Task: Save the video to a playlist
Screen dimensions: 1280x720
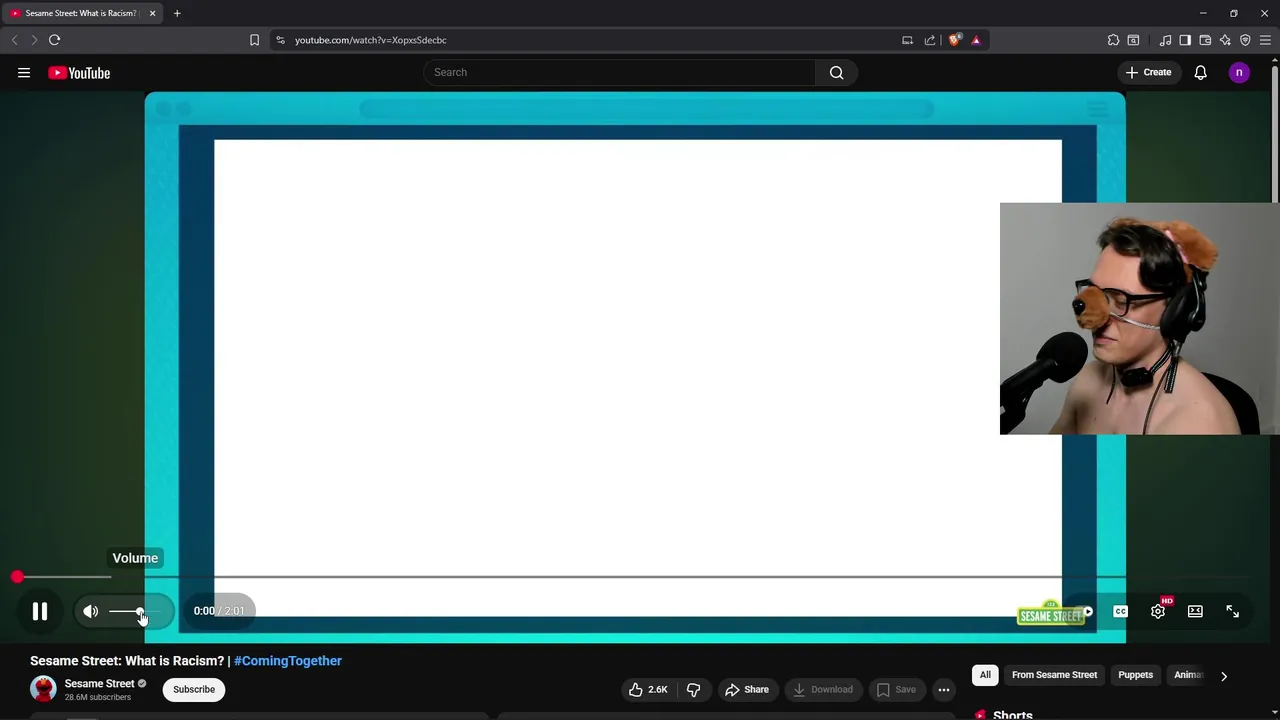Action: 896,689
